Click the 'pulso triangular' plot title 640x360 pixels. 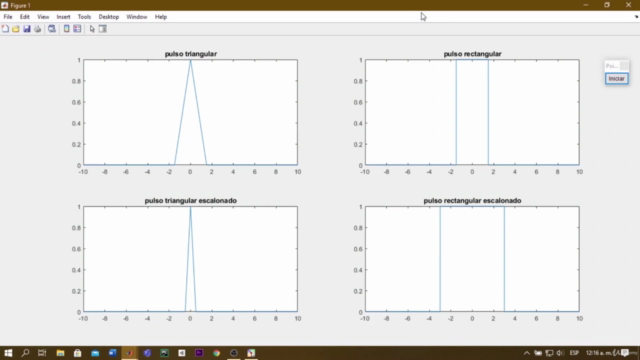191,54
